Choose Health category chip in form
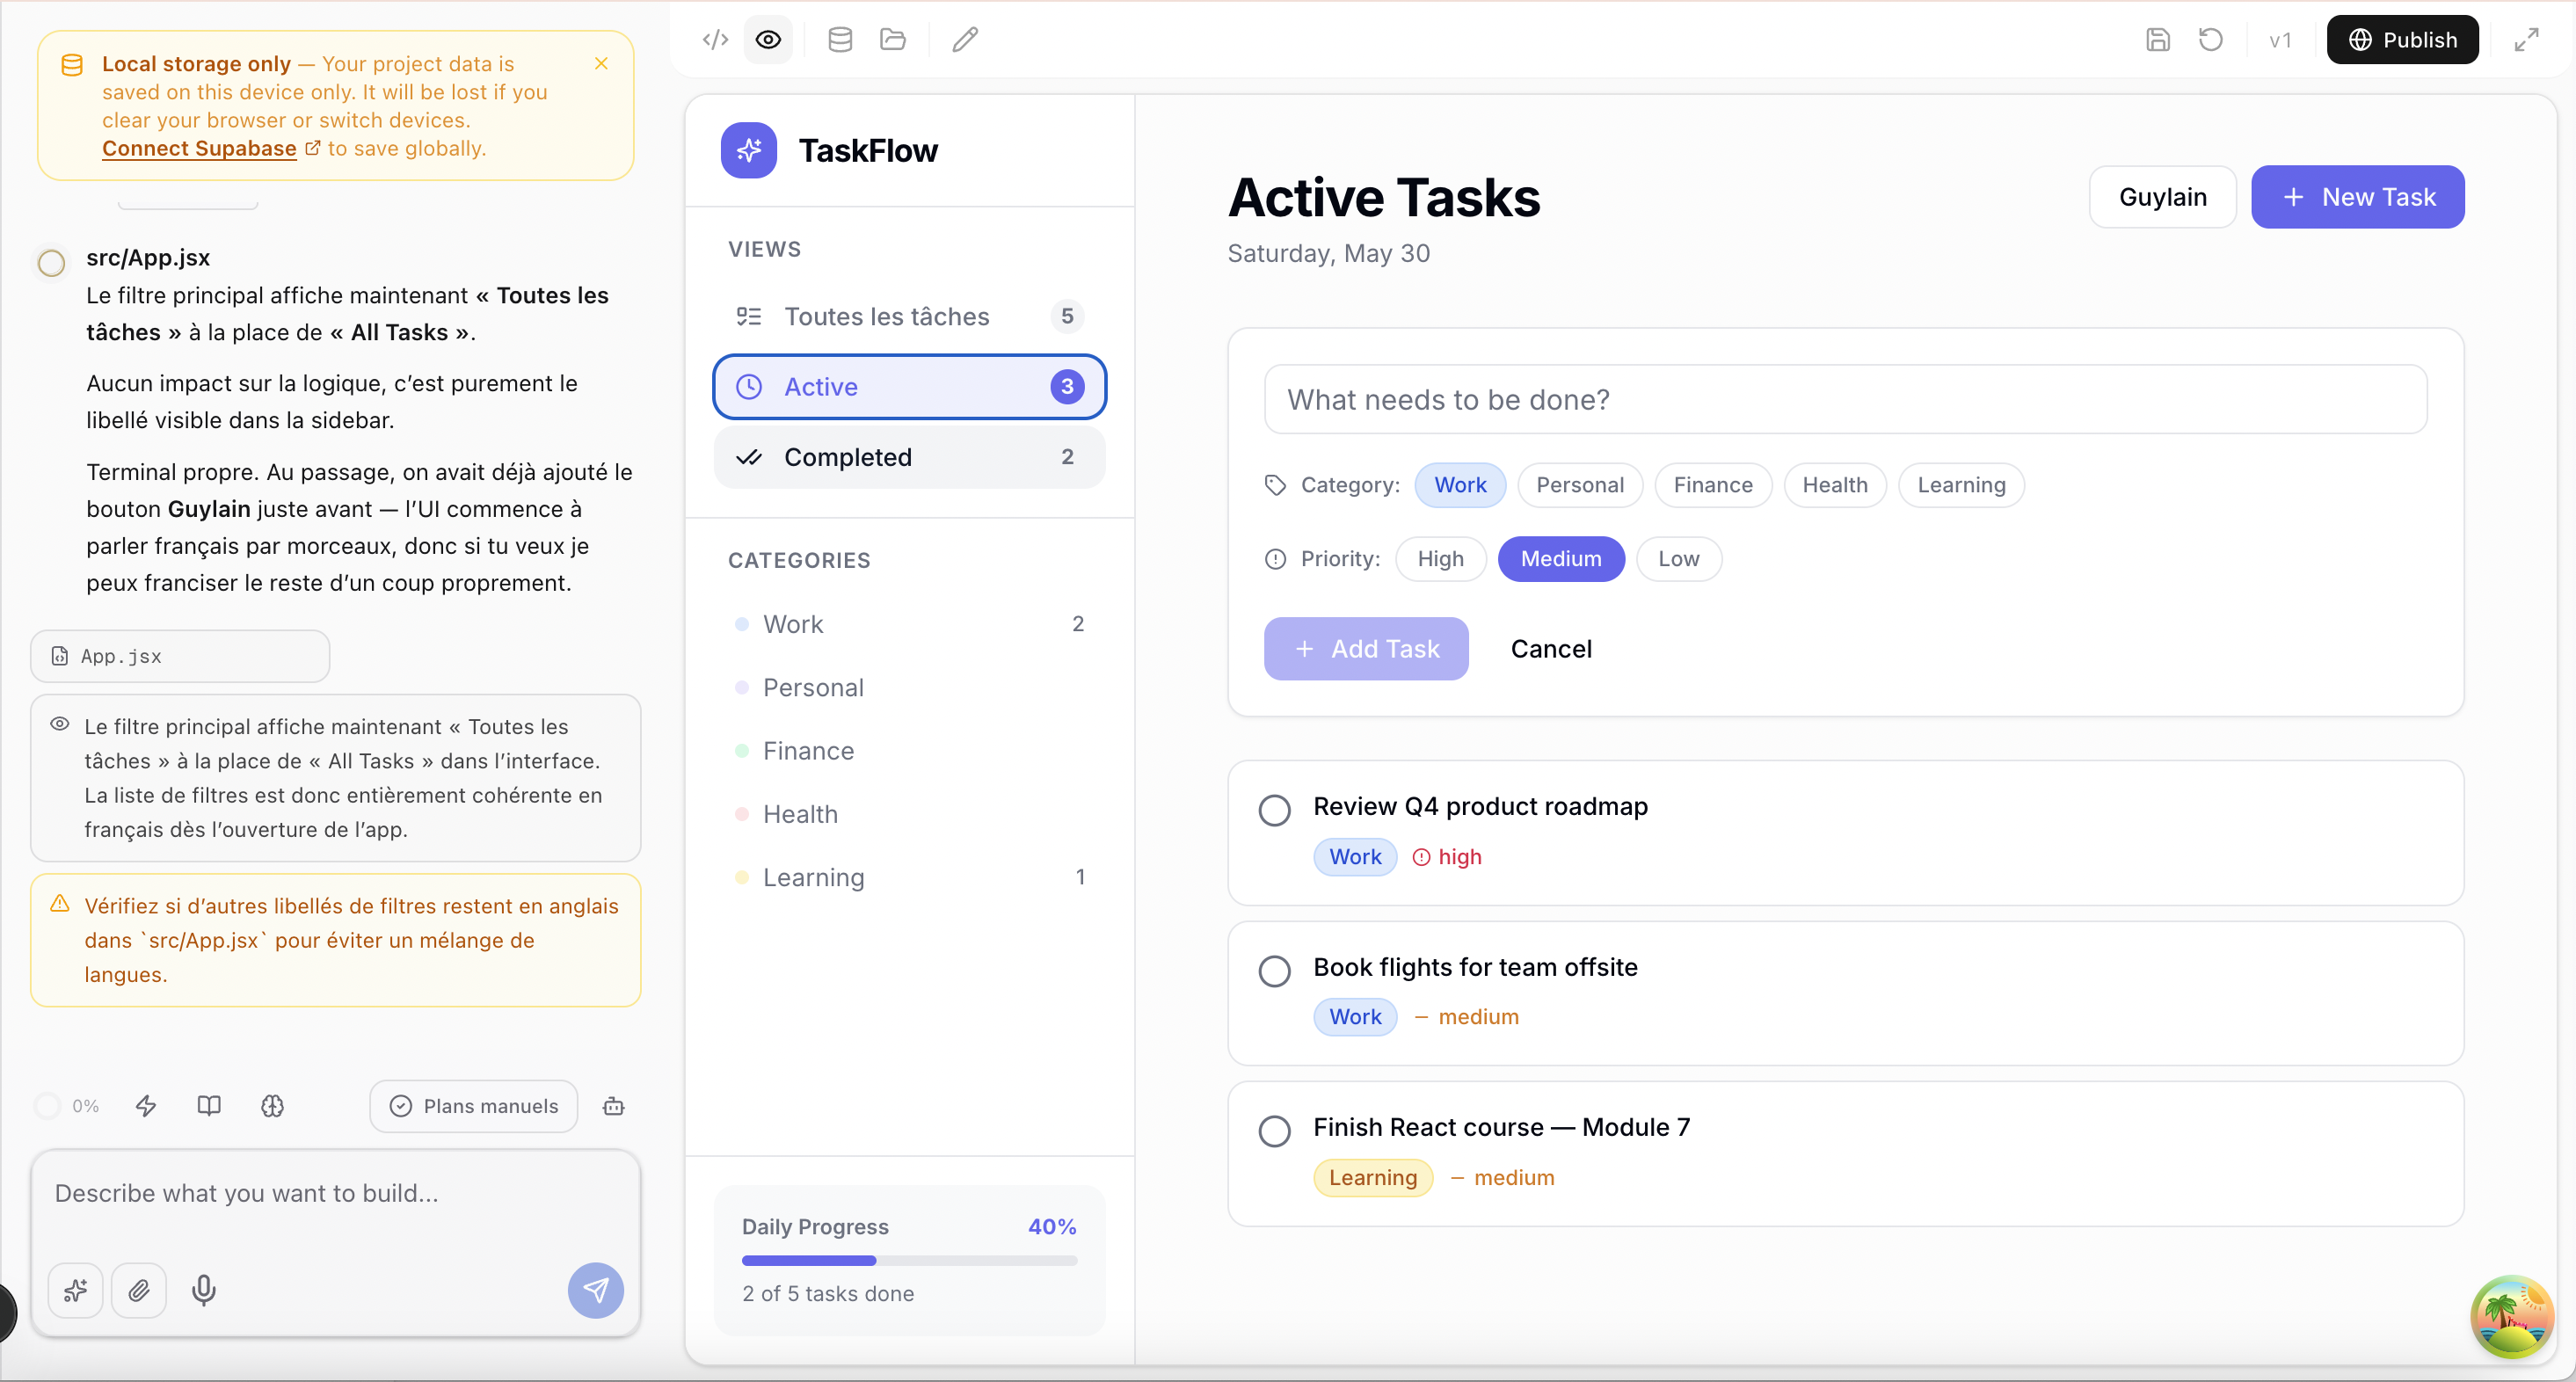The image size is (2576, 1382). click(x=1835, y=485)
